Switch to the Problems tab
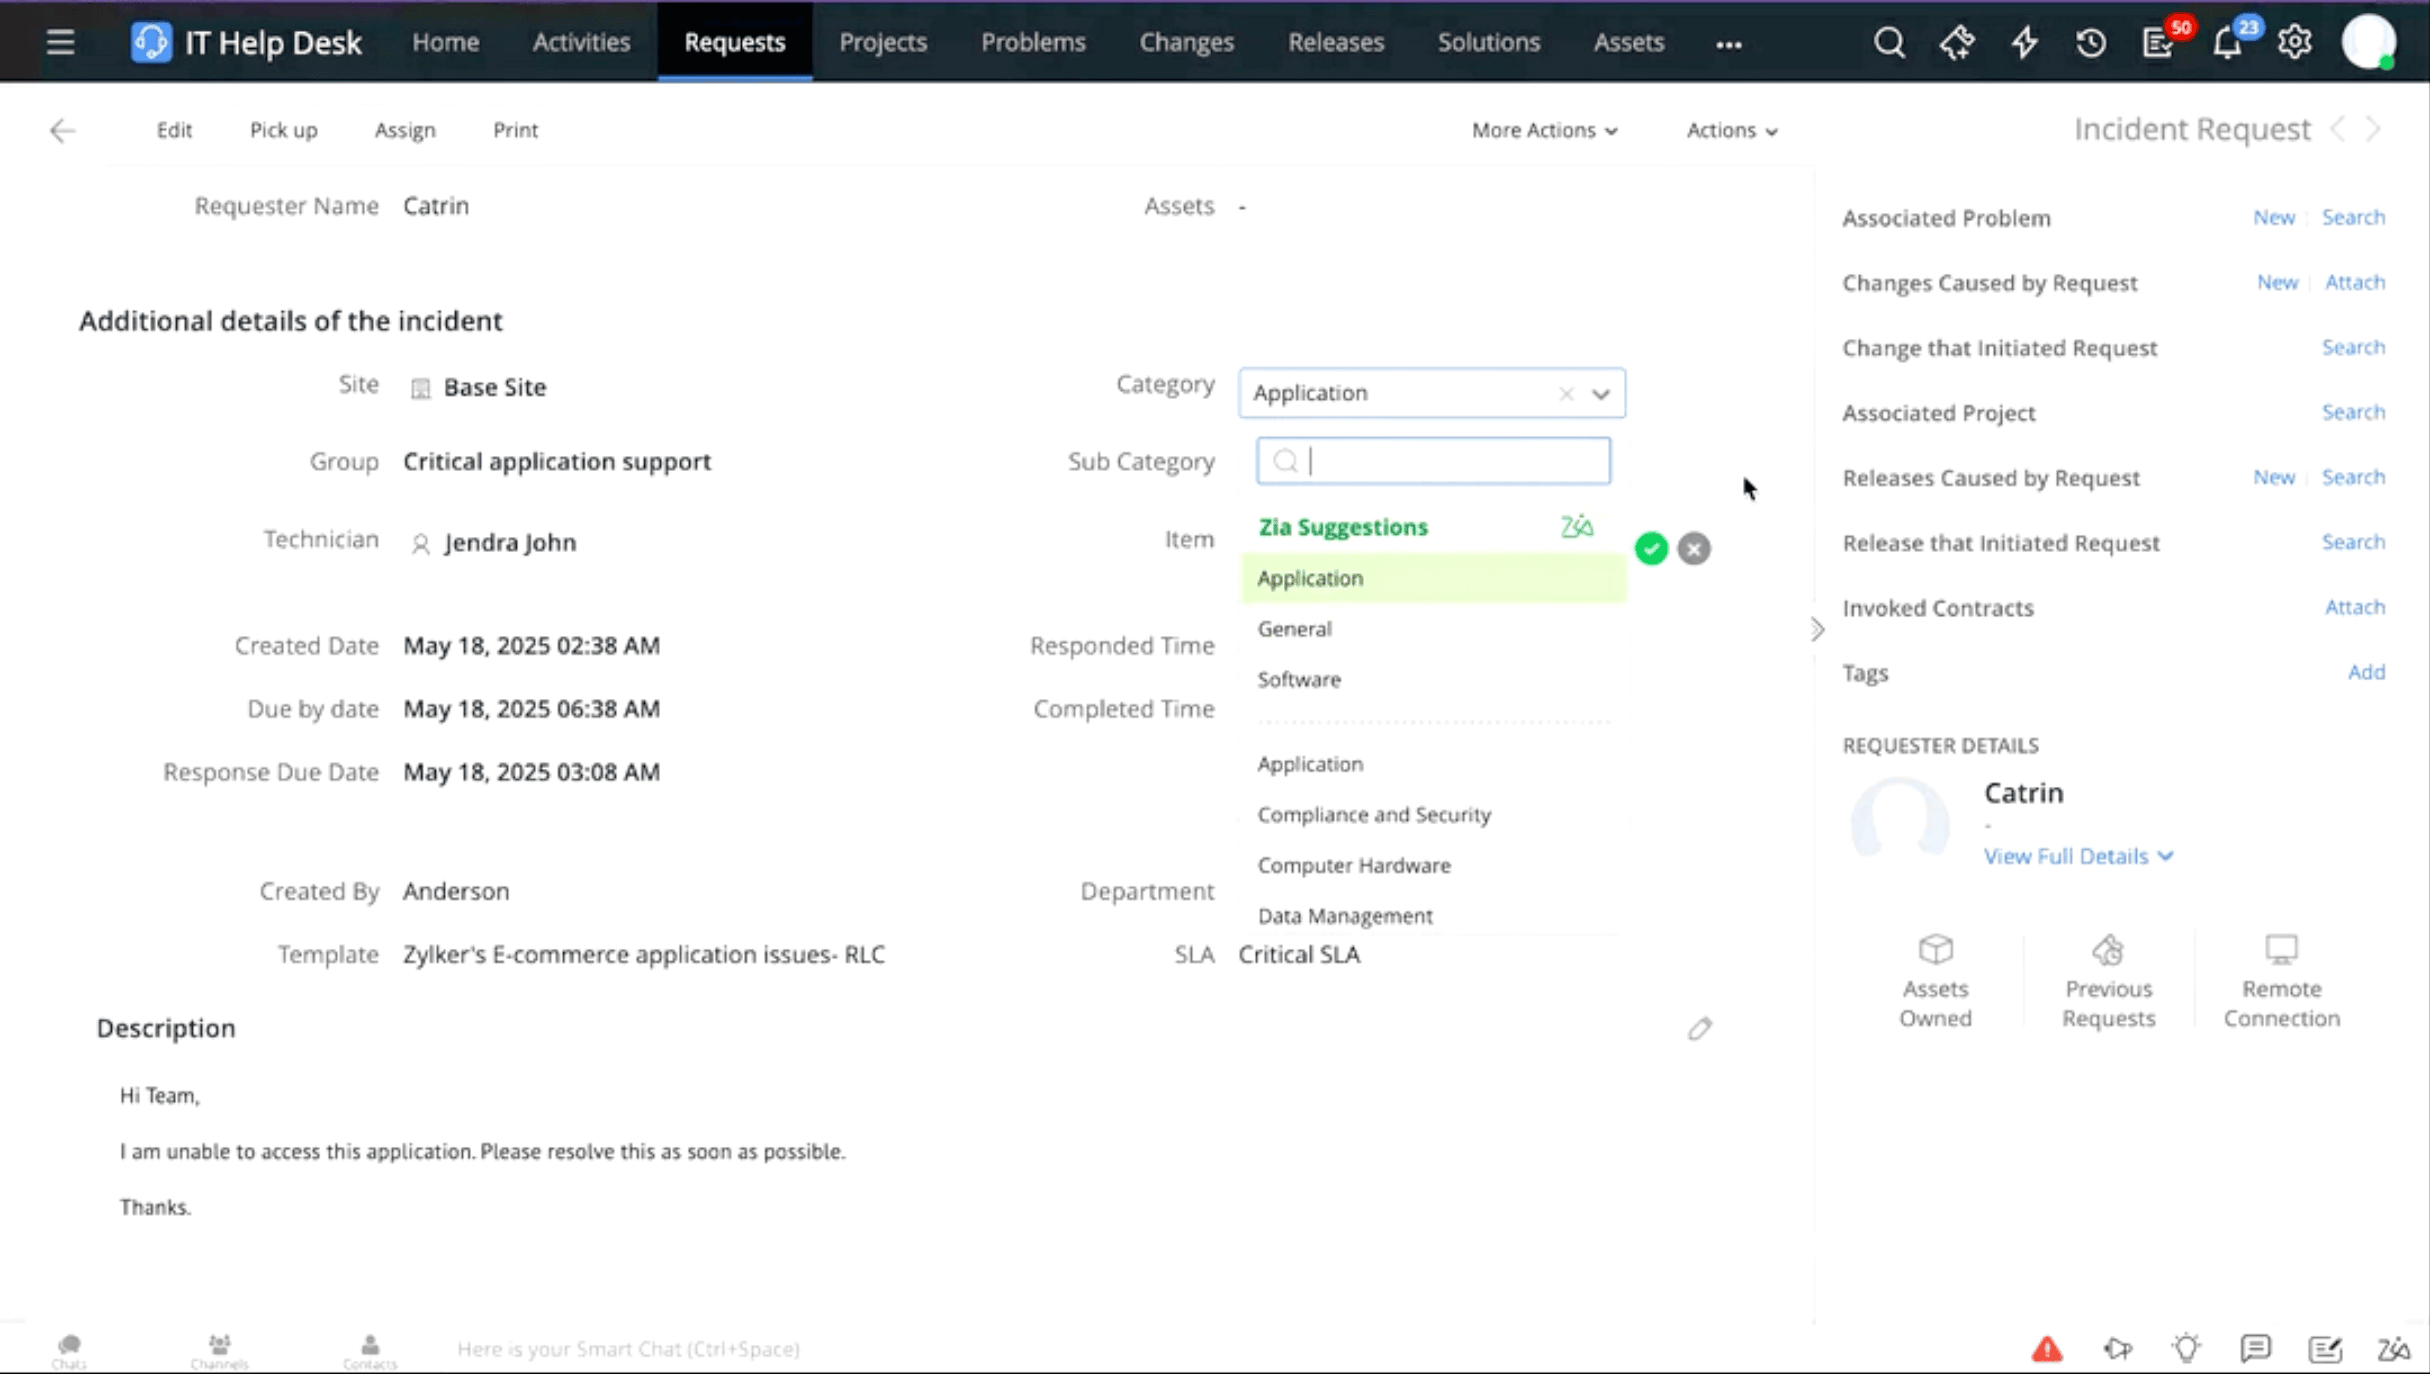Image resolution: width=2430 pixels, height=1374 pixels. coord(1033,42)
